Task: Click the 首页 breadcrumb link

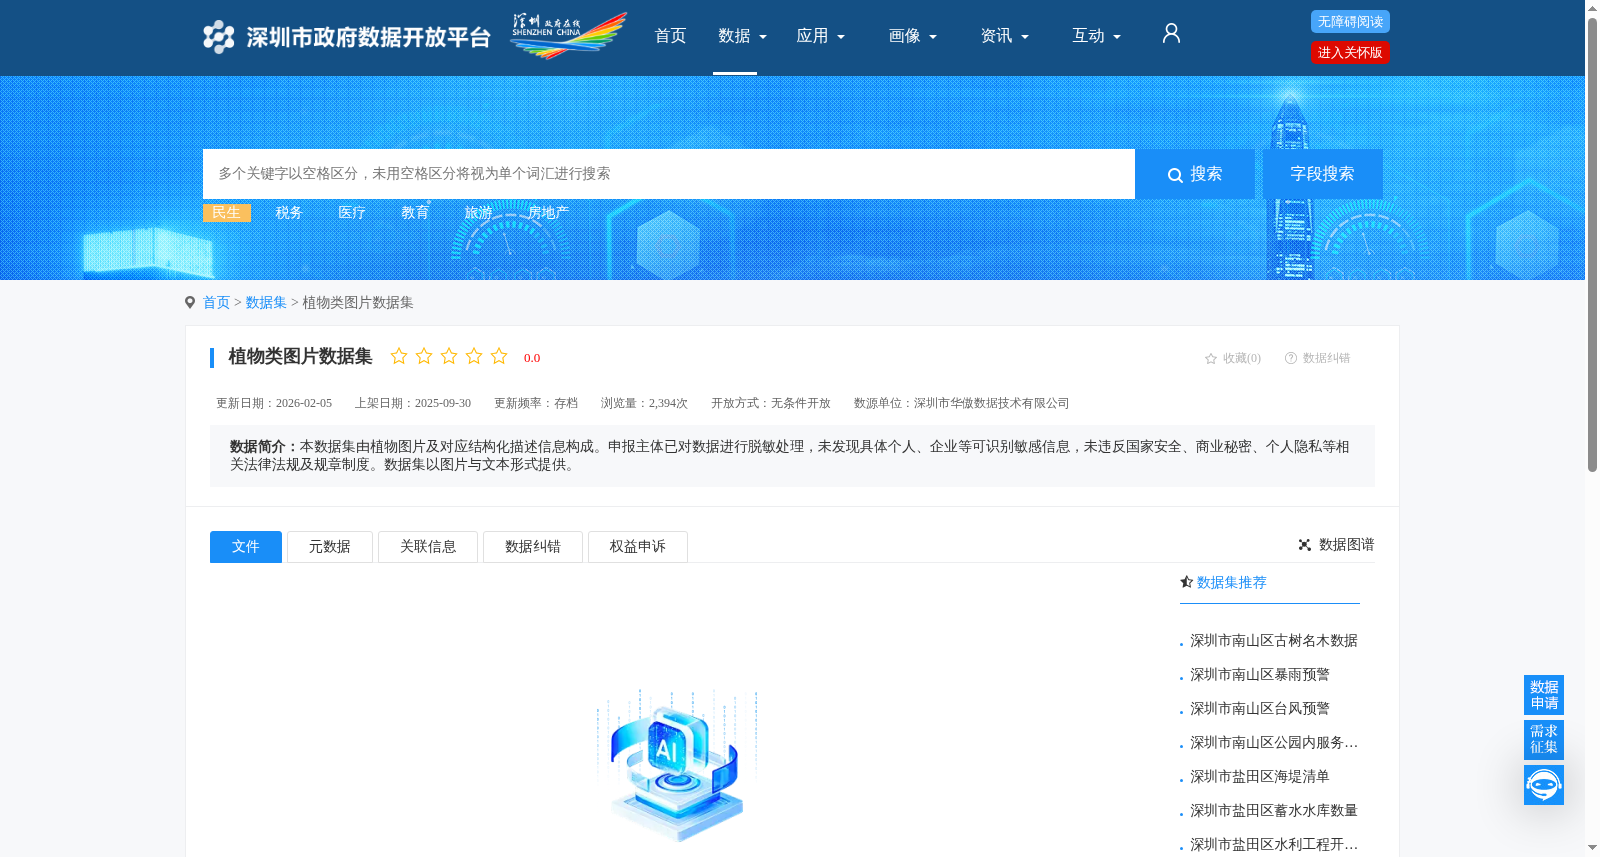Action: point(216,302)
